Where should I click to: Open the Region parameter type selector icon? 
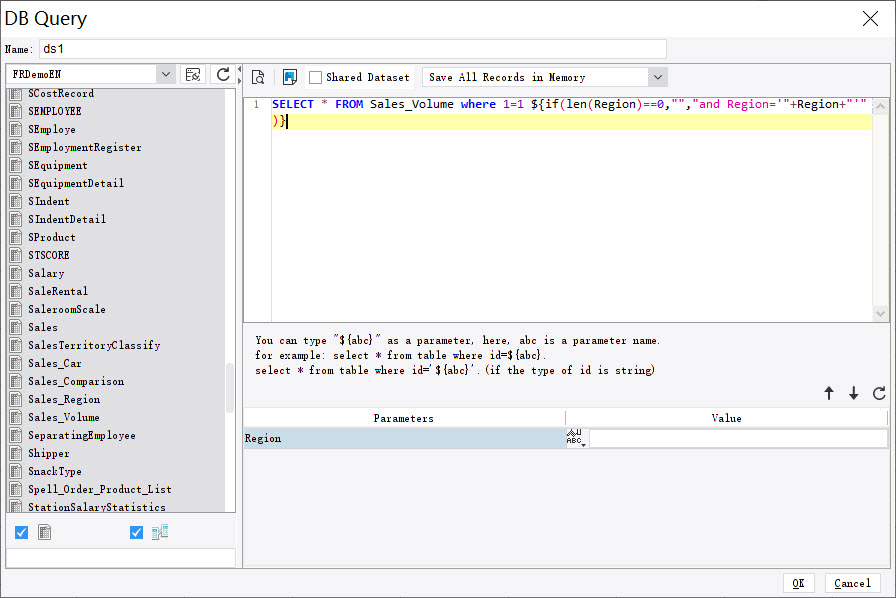click(576, 437)
